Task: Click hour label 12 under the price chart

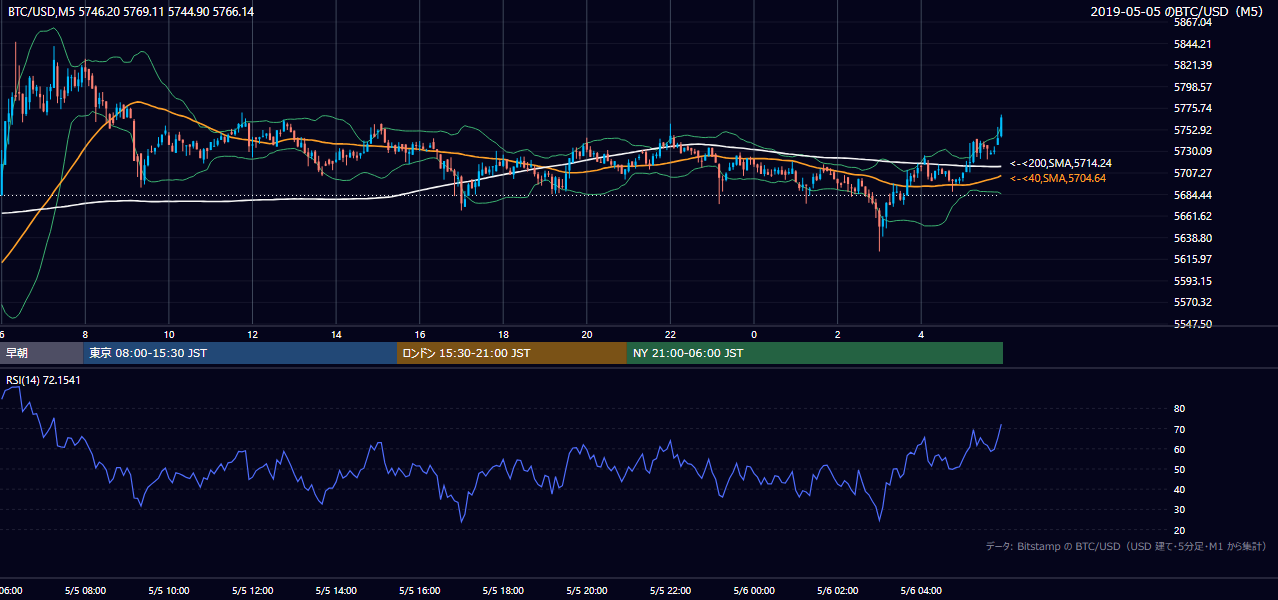Action: [253, 334]
